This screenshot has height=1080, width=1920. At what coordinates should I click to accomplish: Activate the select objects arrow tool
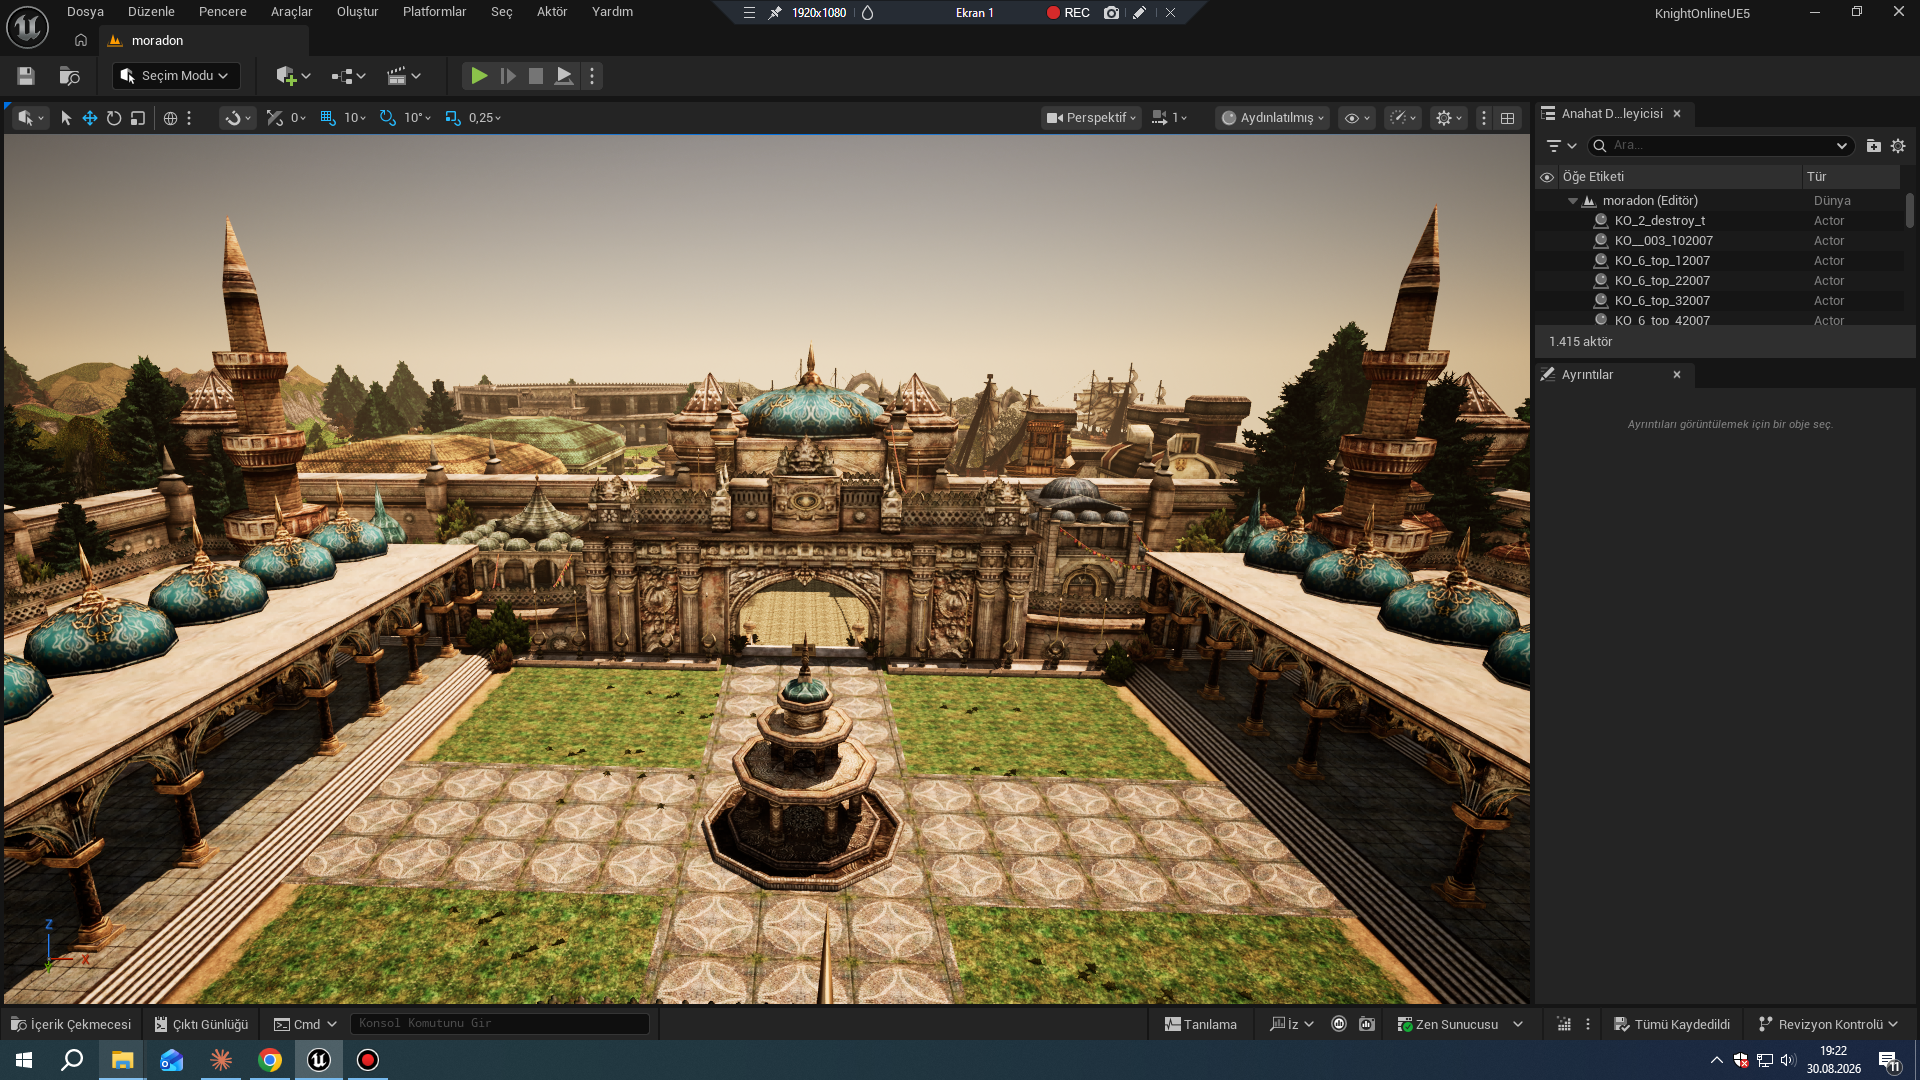tap(66, 118)
